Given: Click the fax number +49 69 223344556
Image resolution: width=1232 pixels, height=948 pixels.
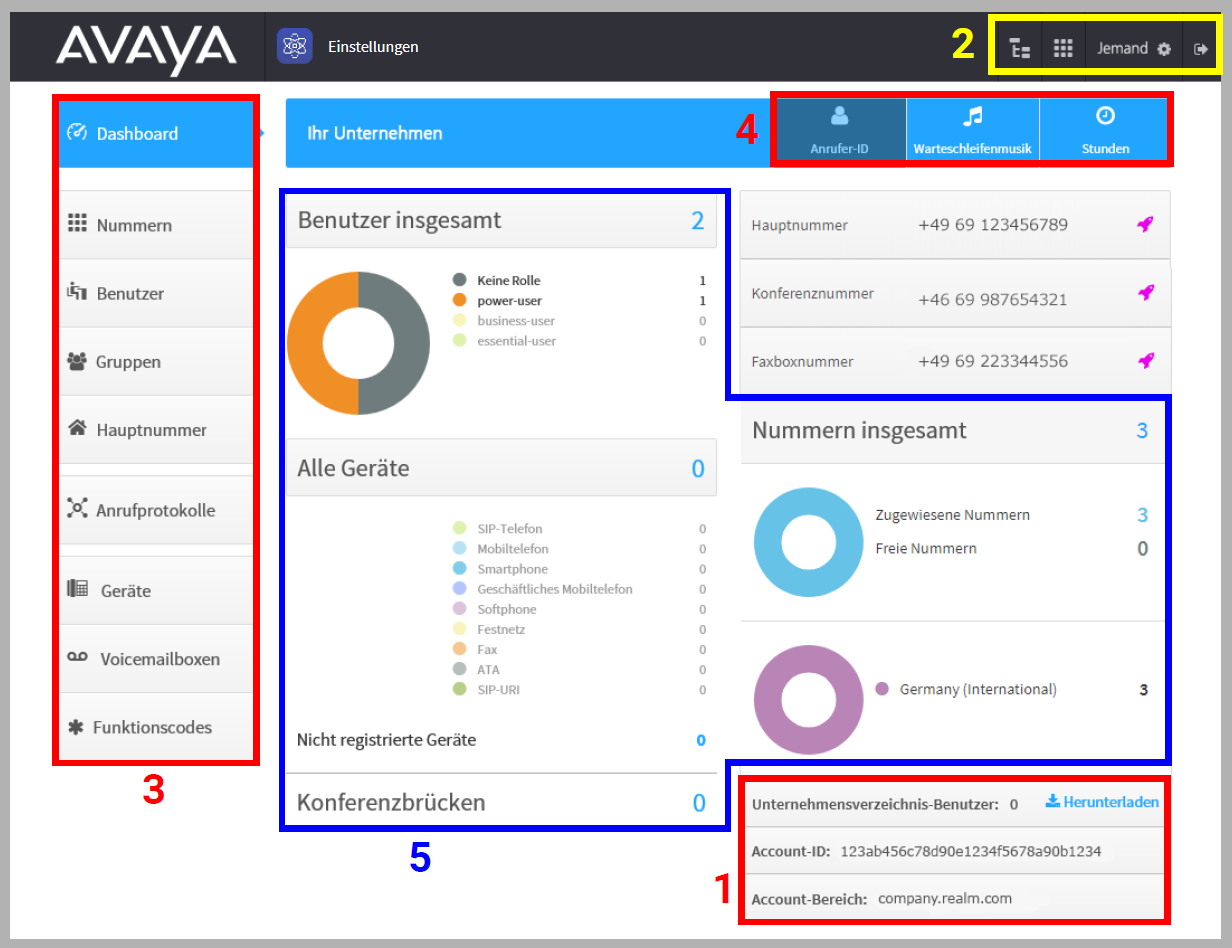Looking at the screenshot, I should [x=993, y=361].
